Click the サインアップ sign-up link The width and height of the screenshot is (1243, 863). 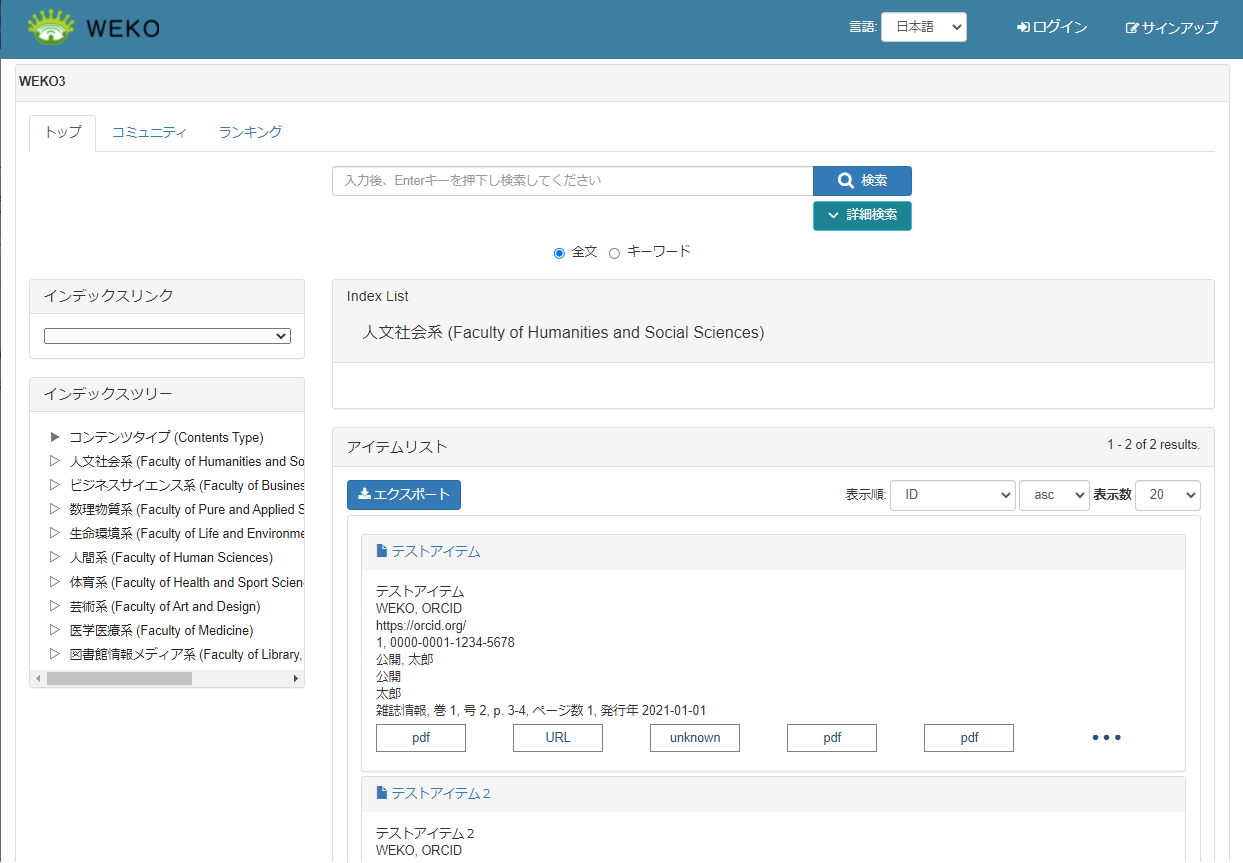(x=1171, y=28)
